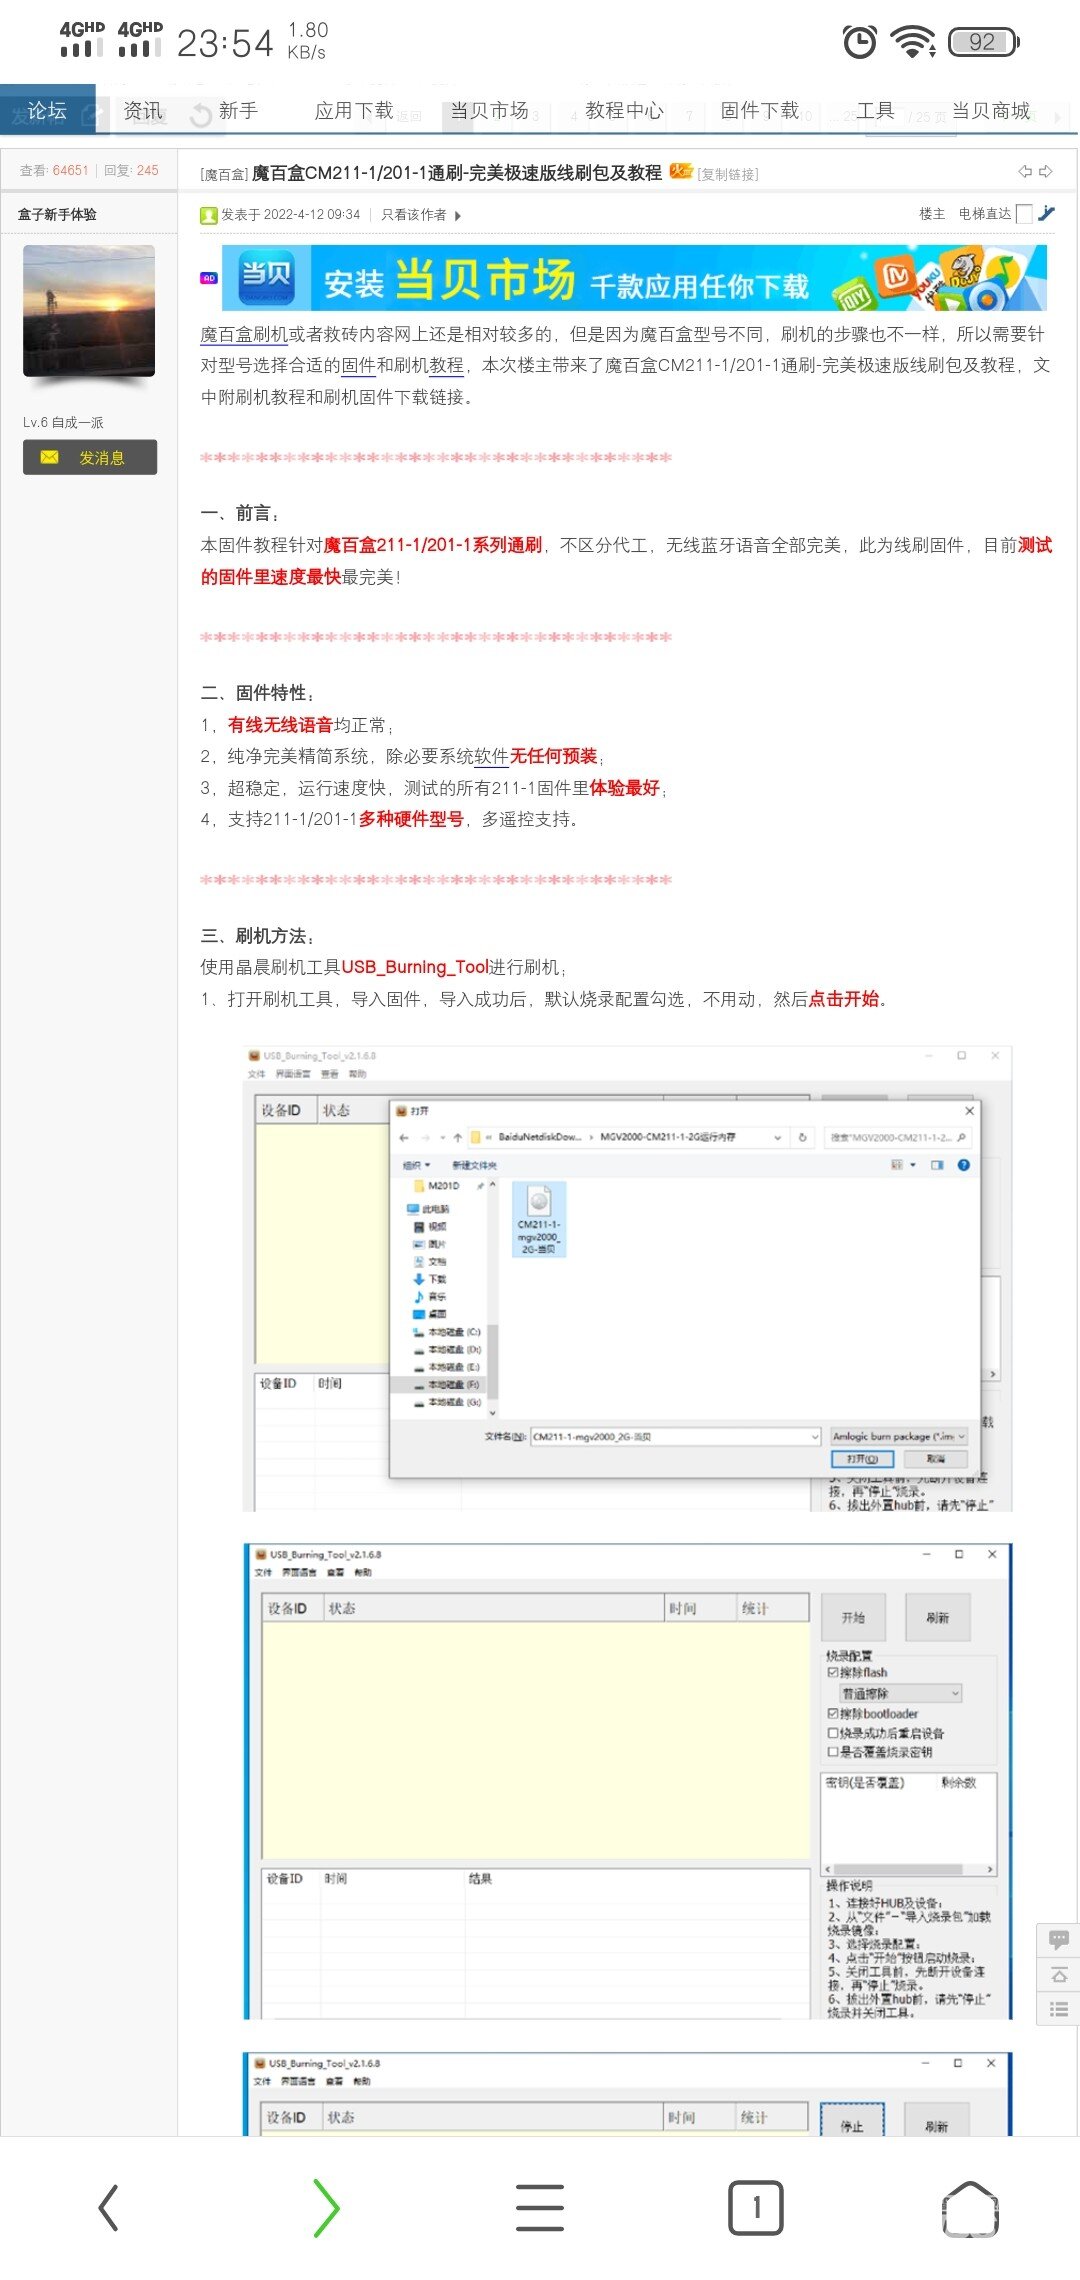Click the floating quick reply speech-bubble icon
Screen dimensions: 1080x2280
pyautogui.click(x=1058, y=1941)
